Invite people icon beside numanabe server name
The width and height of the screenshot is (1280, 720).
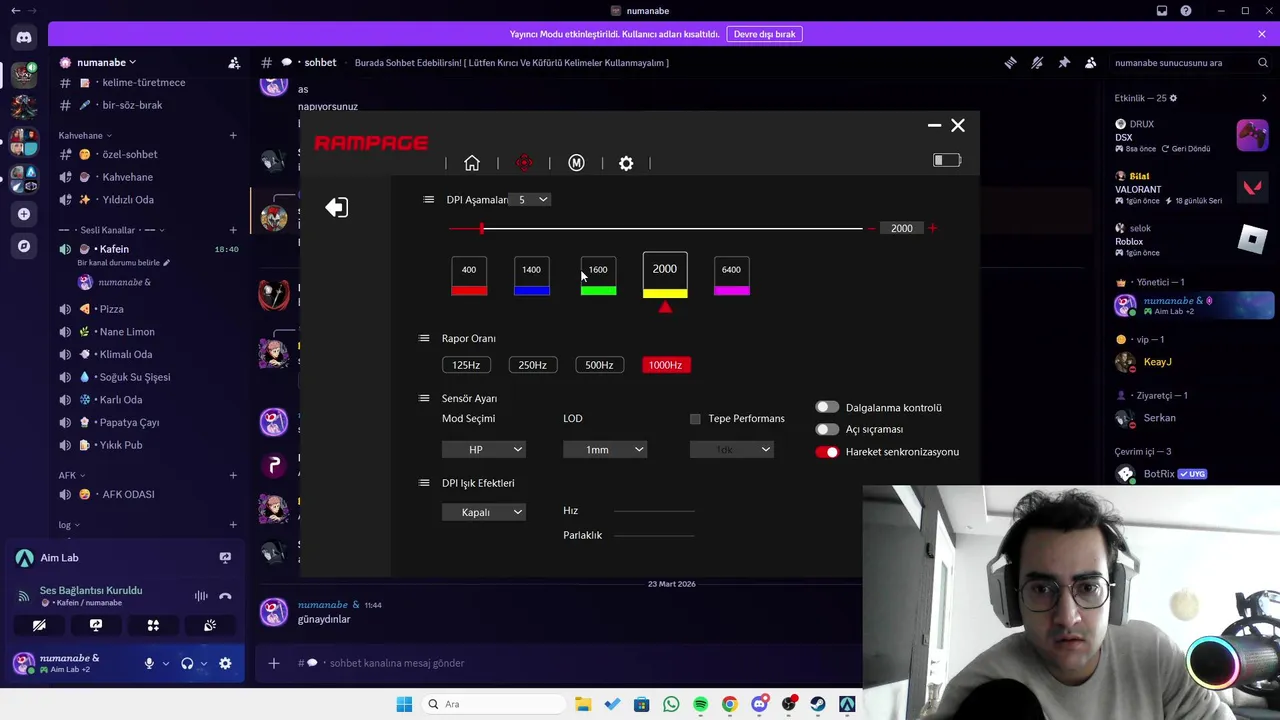click(x=234, y=62)
